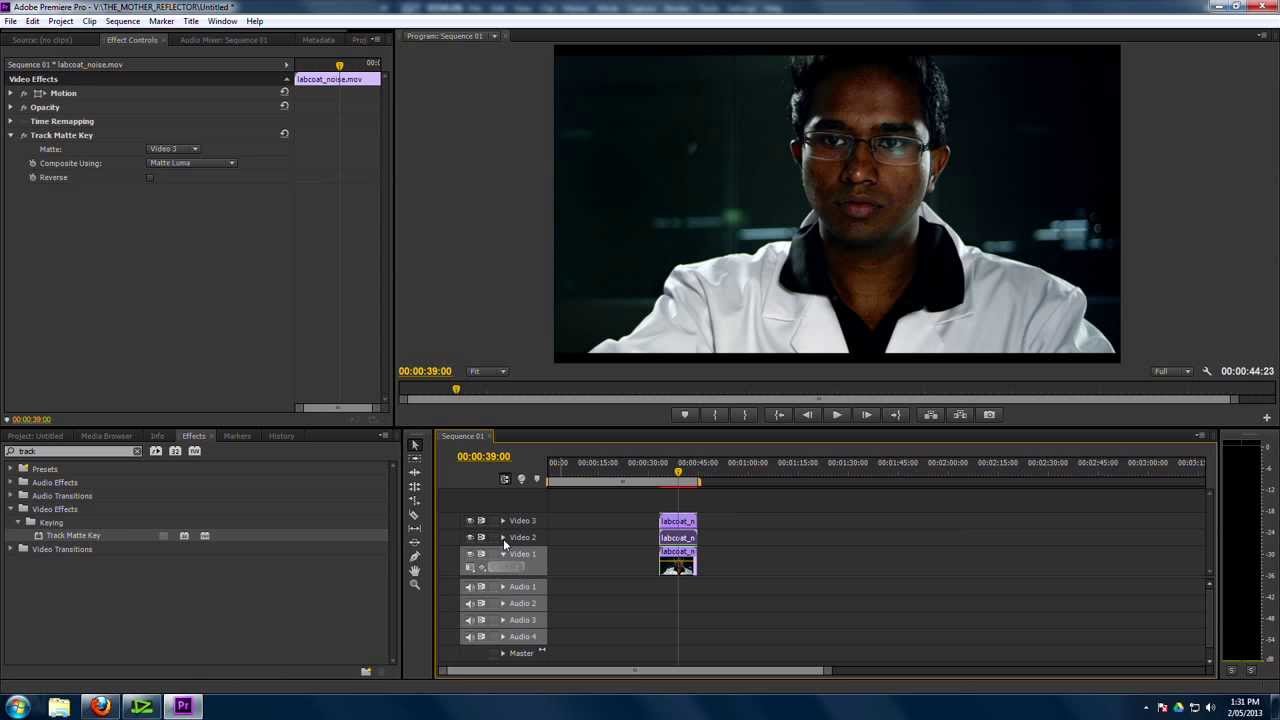This screenshot has width=1280, height=720.
Task: Filter effects by YUV Effects icon
Action: pos(195,451)
